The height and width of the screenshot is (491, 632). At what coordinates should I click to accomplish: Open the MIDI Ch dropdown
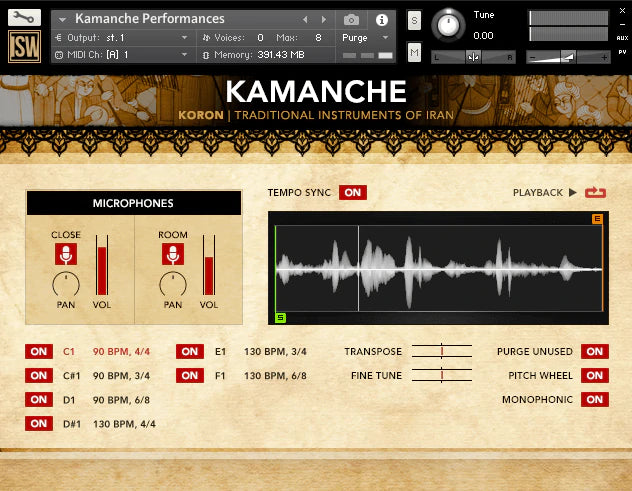184,54
